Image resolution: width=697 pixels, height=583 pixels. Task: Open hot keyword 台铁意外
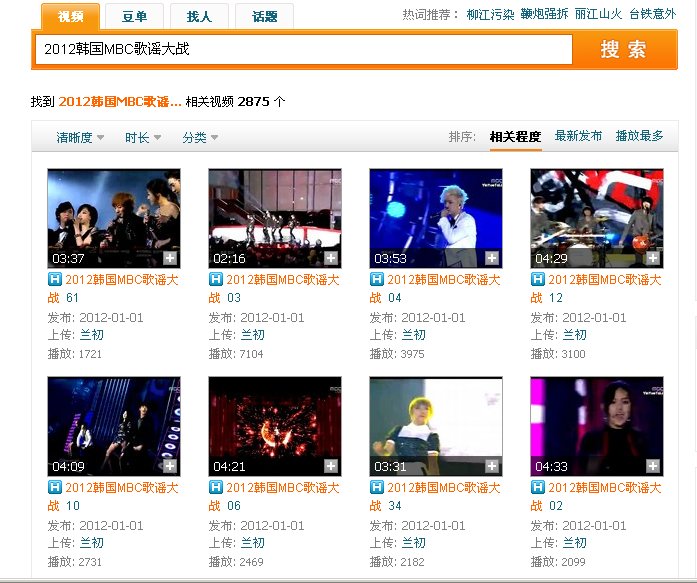(x=653, y=14)
